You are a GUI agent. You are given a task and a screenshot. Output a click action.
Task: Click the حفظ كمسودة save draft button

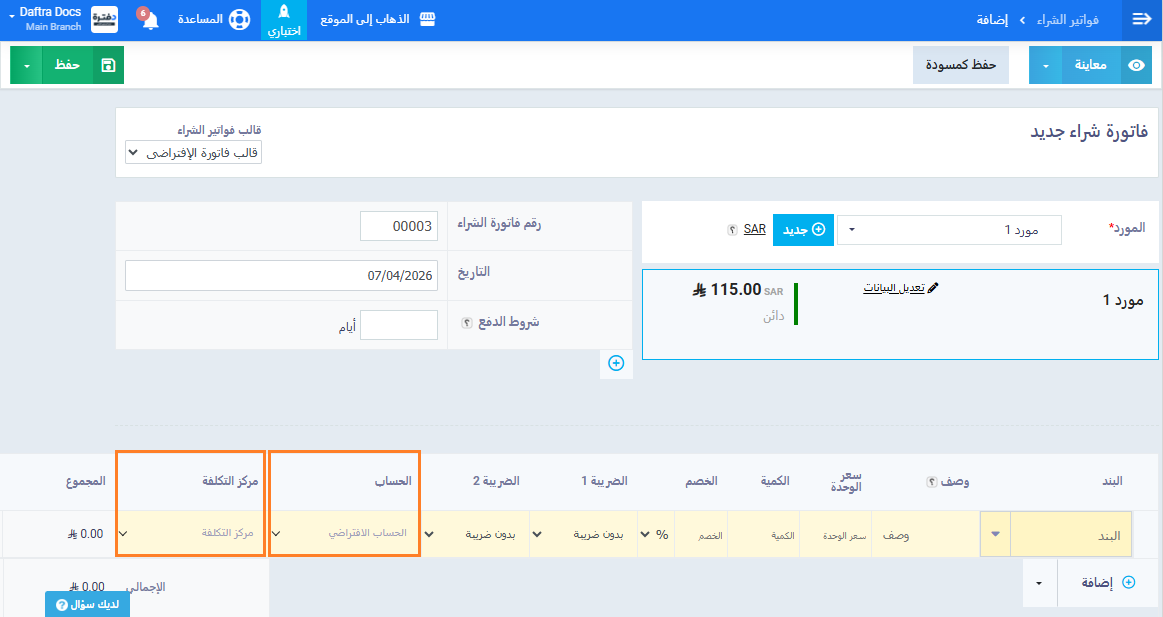960,65
